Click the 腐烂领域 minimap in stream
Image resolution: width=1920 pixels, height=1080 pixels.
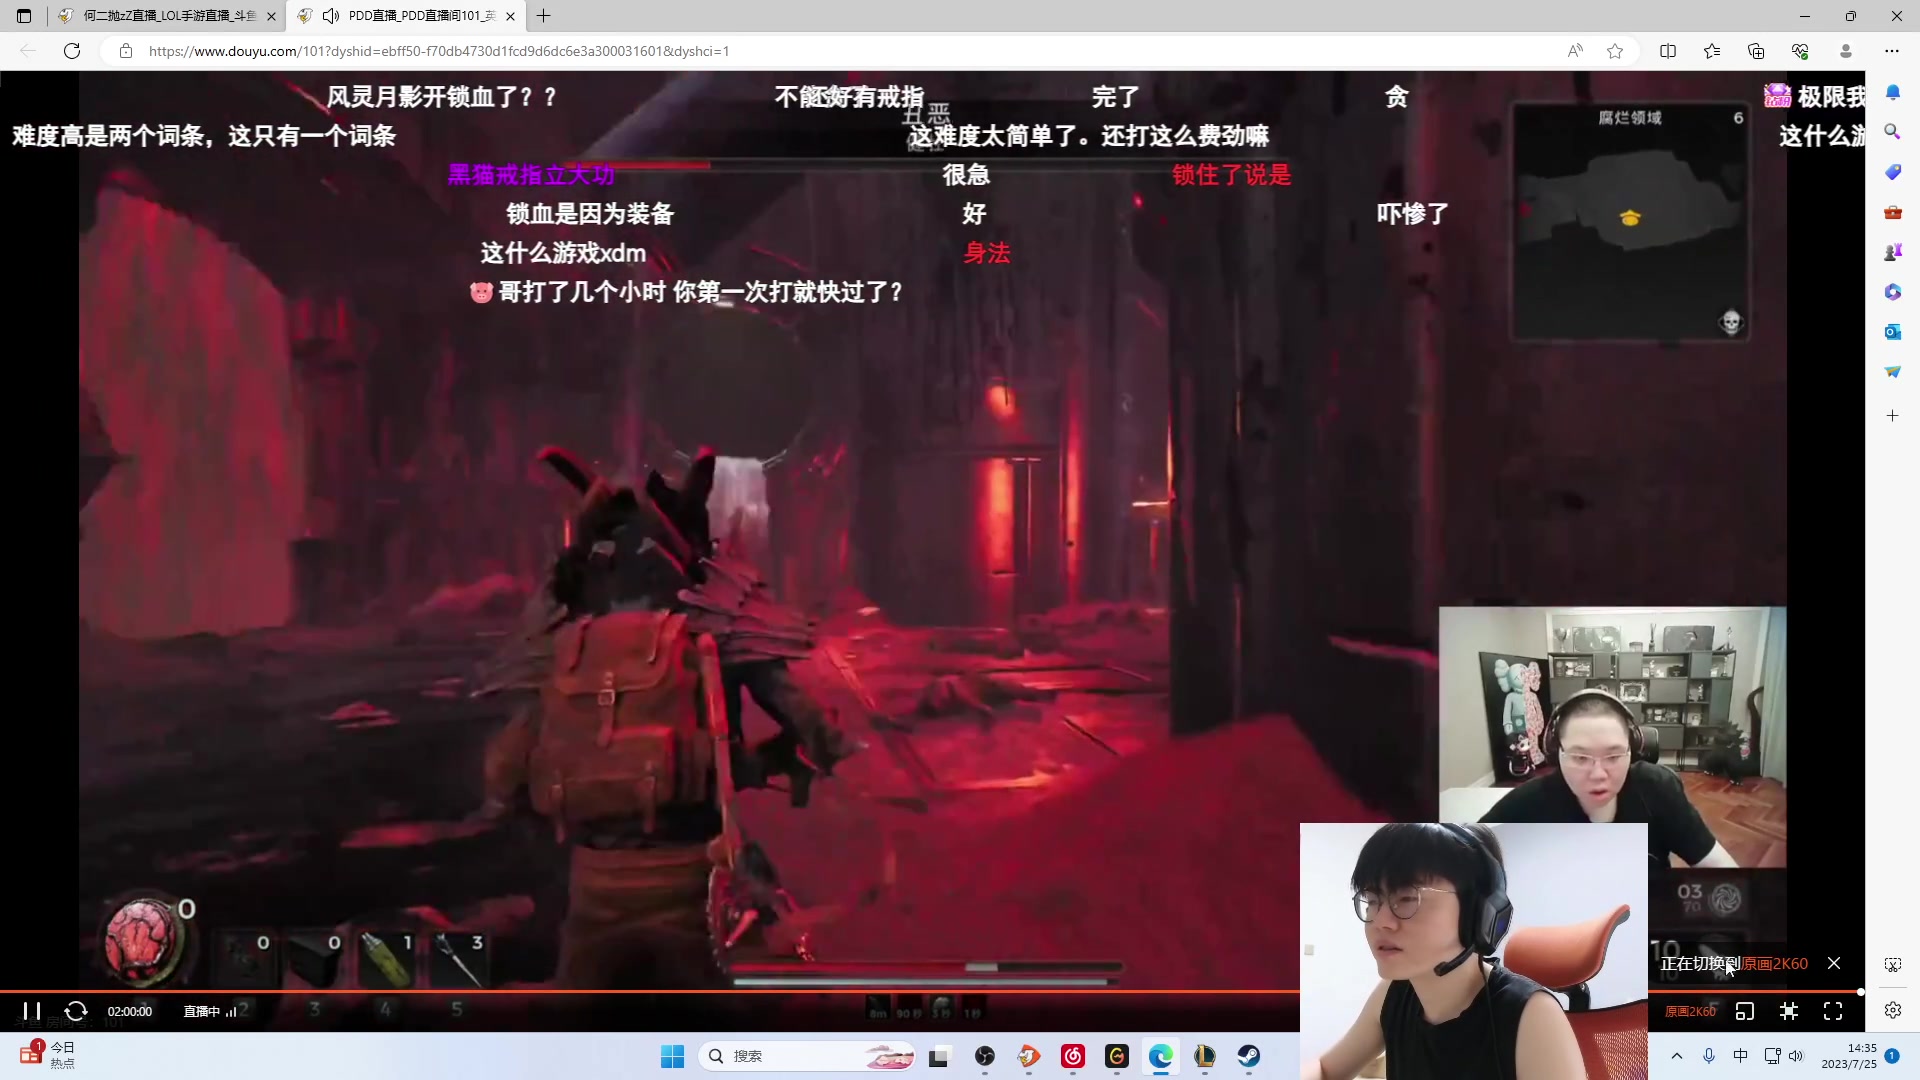pos(1630,222)
